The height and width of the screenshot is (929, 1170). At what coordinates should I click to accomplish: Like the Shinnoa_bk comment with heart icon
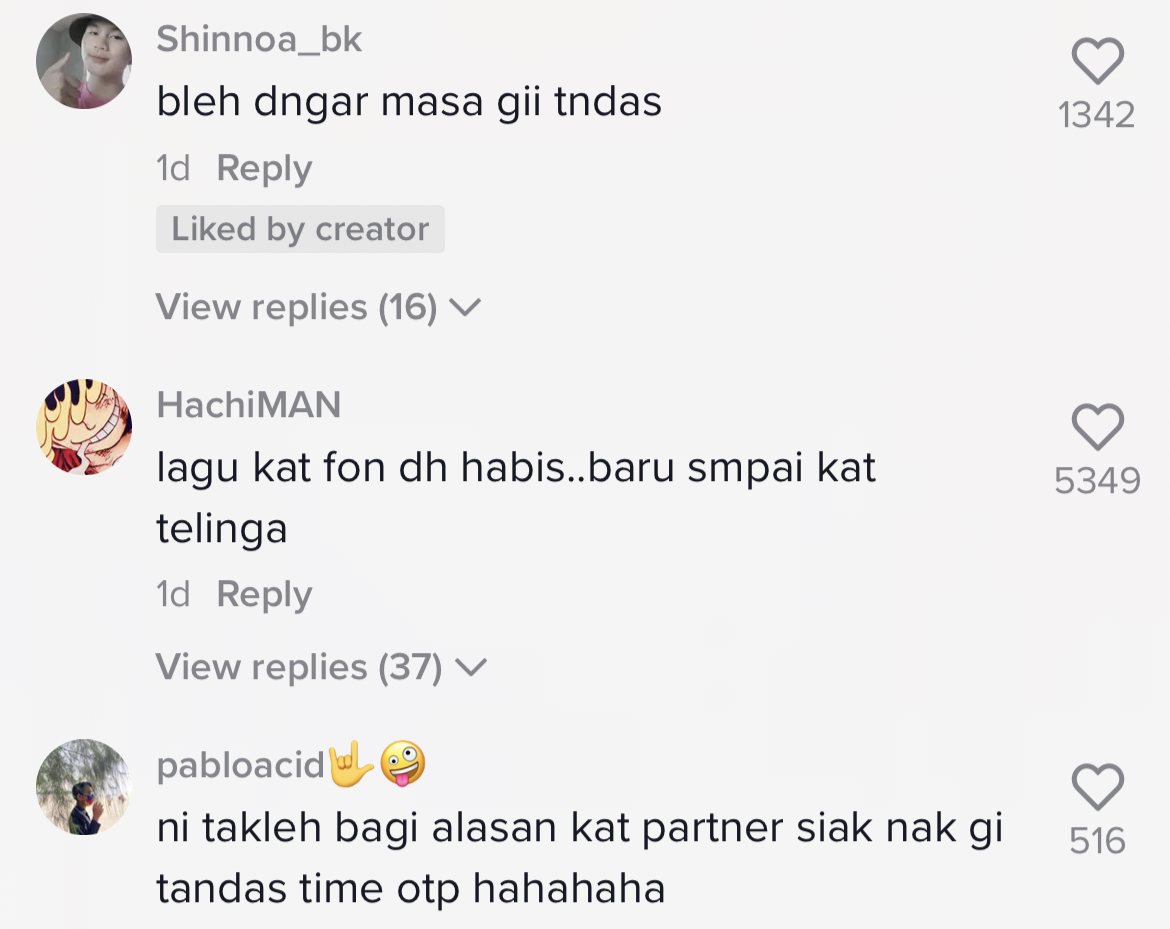pyautogui.click(x=1097, y=60)
